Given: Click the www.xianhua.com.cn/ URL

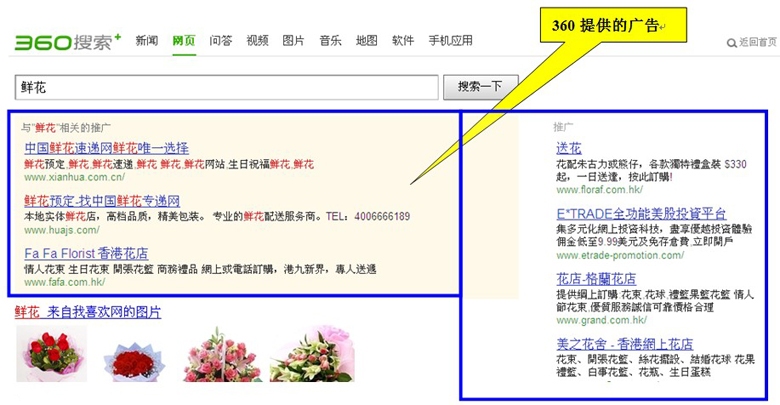Looking at the screenshot, I should (75, 177).
